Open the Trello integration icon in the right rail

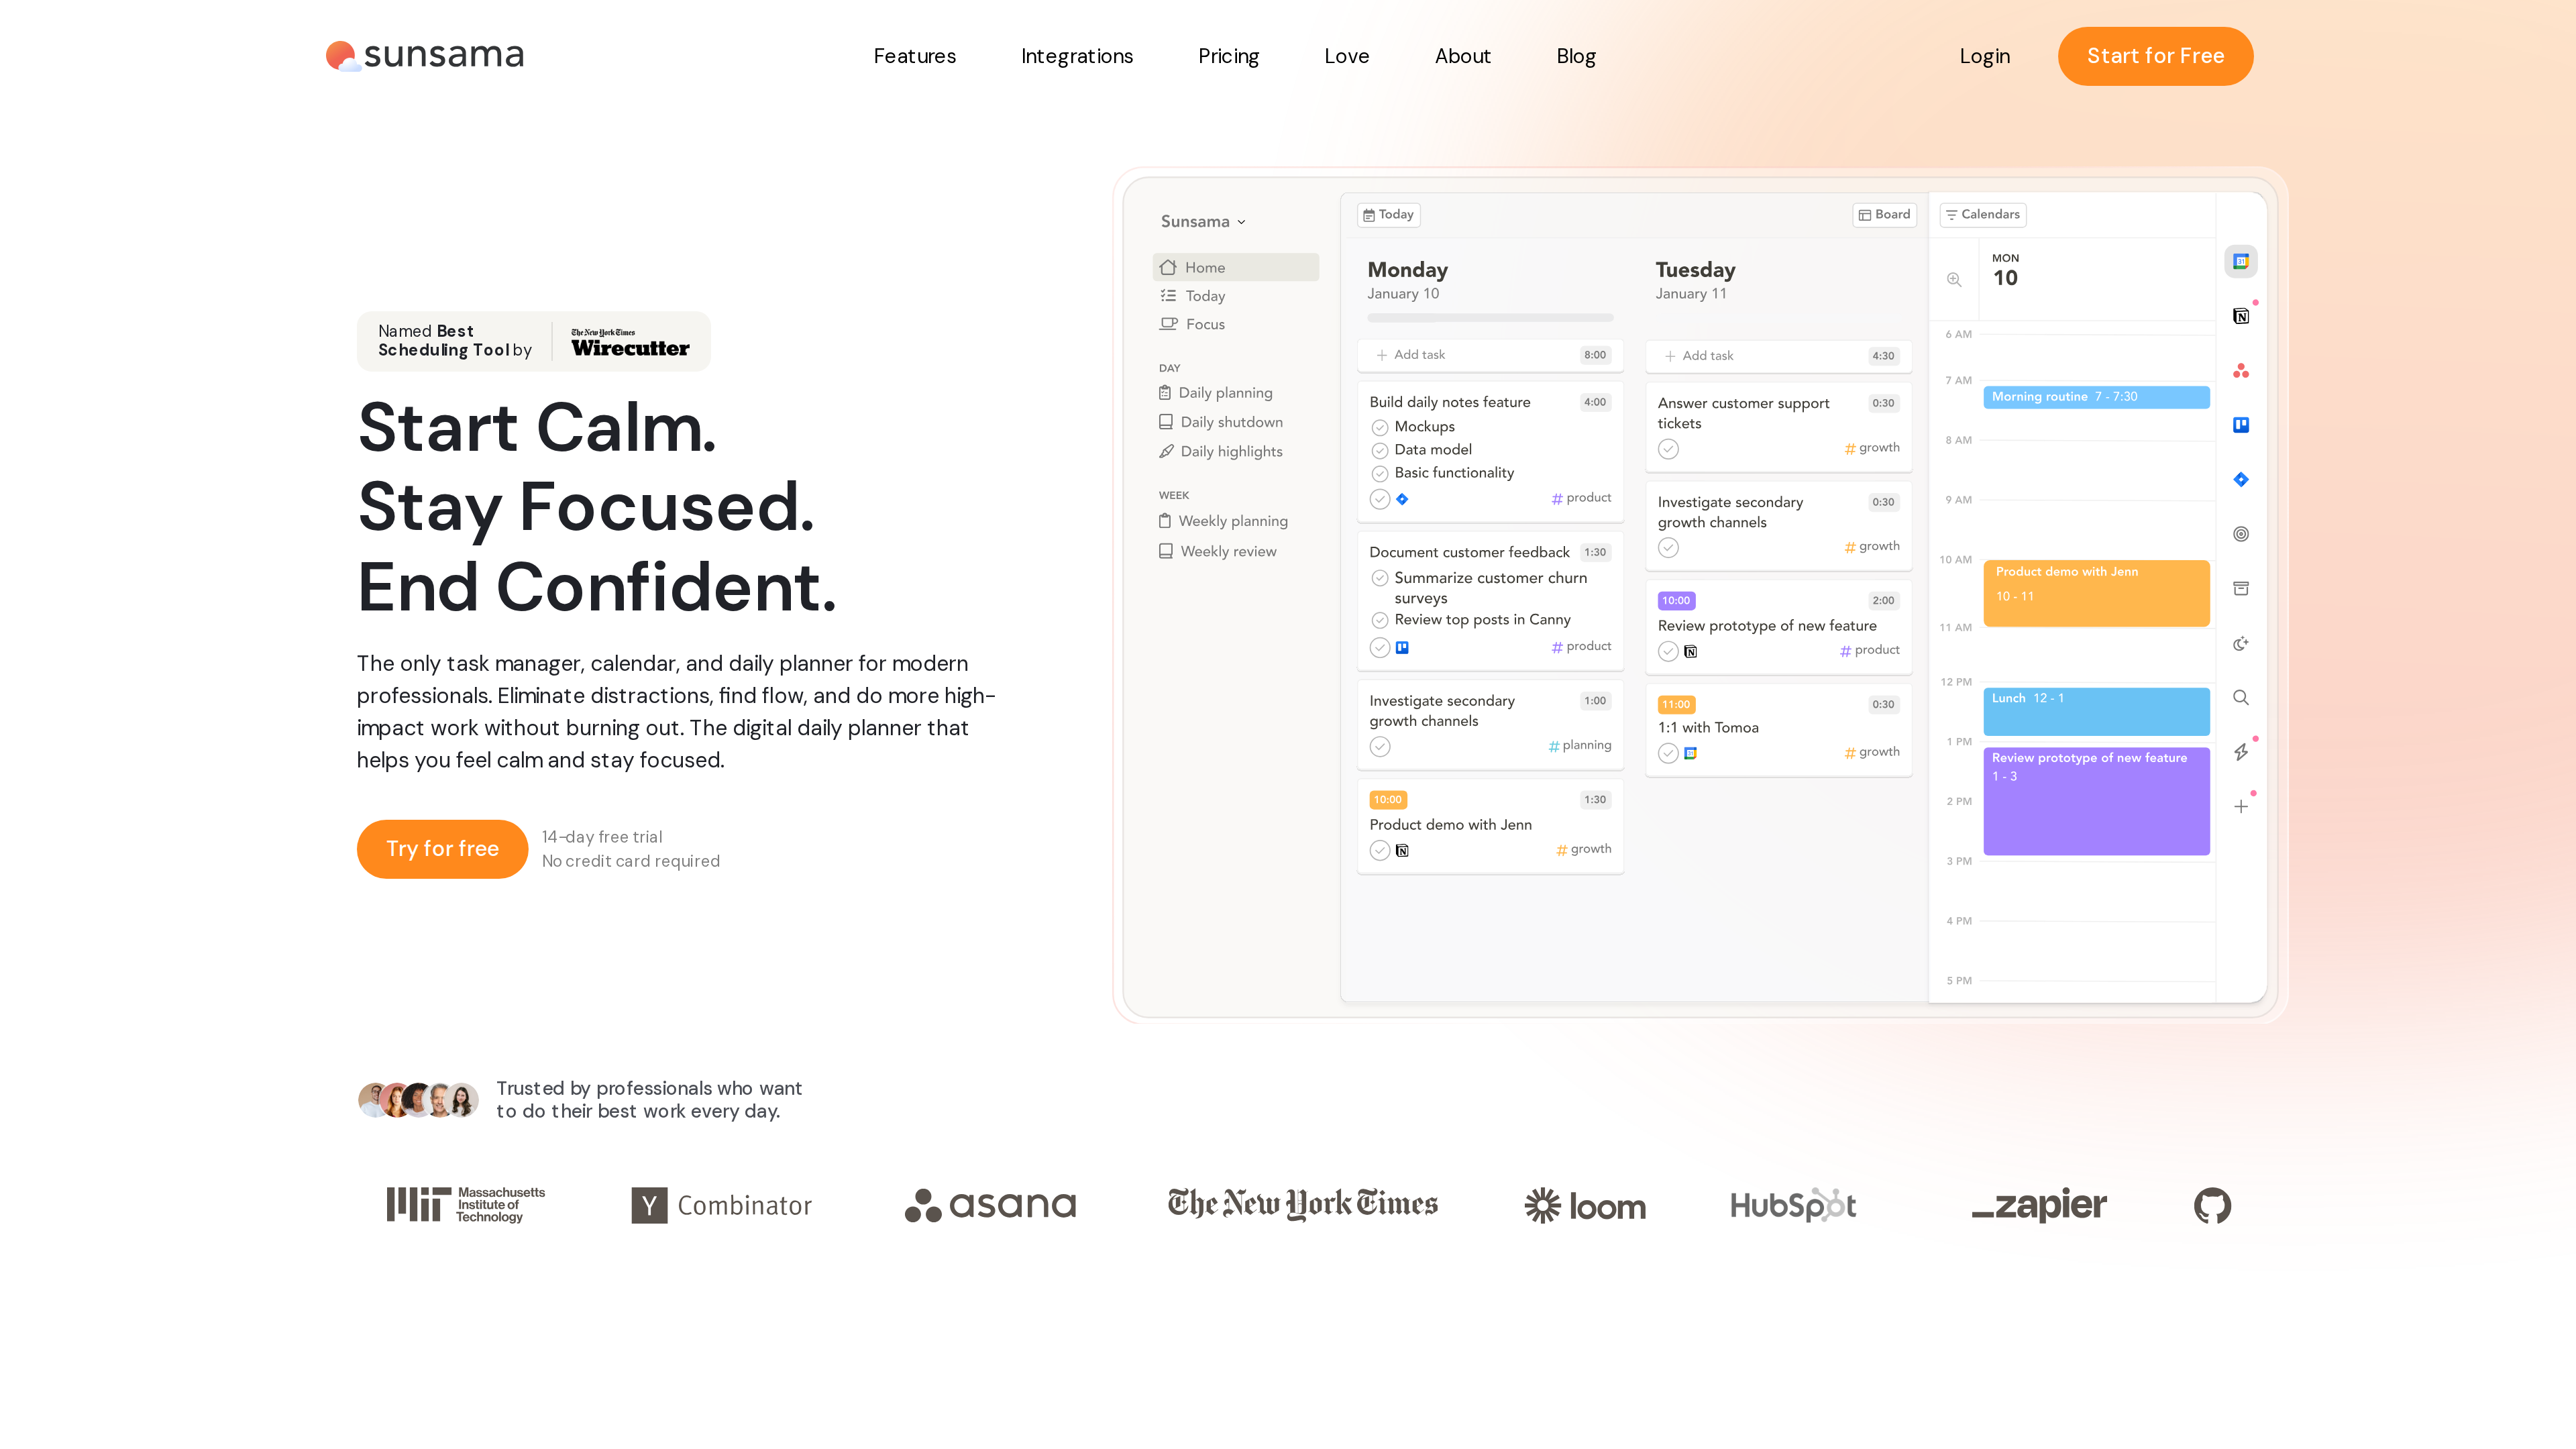[x=2241, y=425]
